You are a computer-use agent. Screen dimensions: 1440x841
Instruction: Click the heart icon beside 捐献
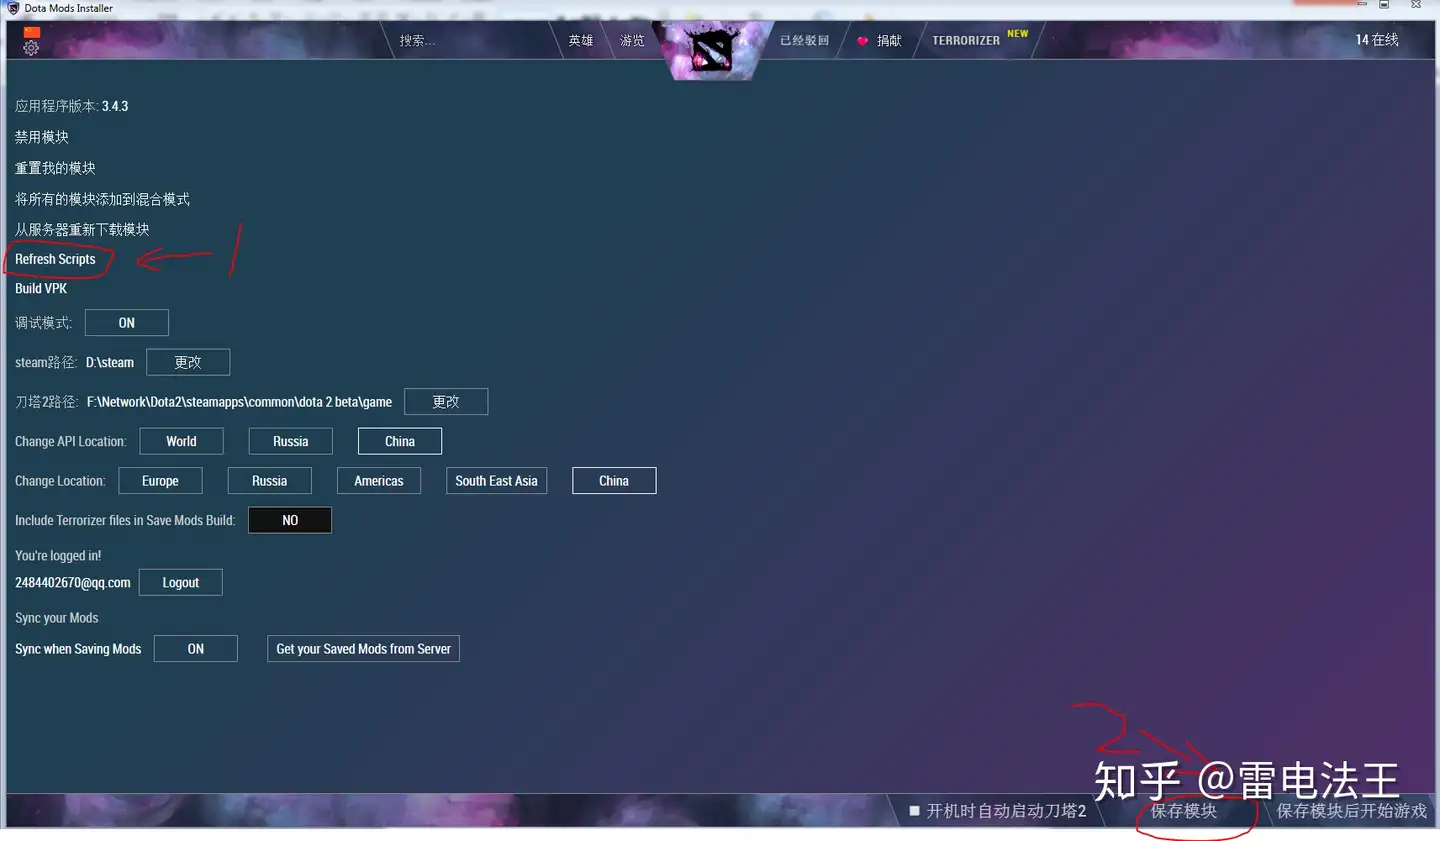(862, 41)
